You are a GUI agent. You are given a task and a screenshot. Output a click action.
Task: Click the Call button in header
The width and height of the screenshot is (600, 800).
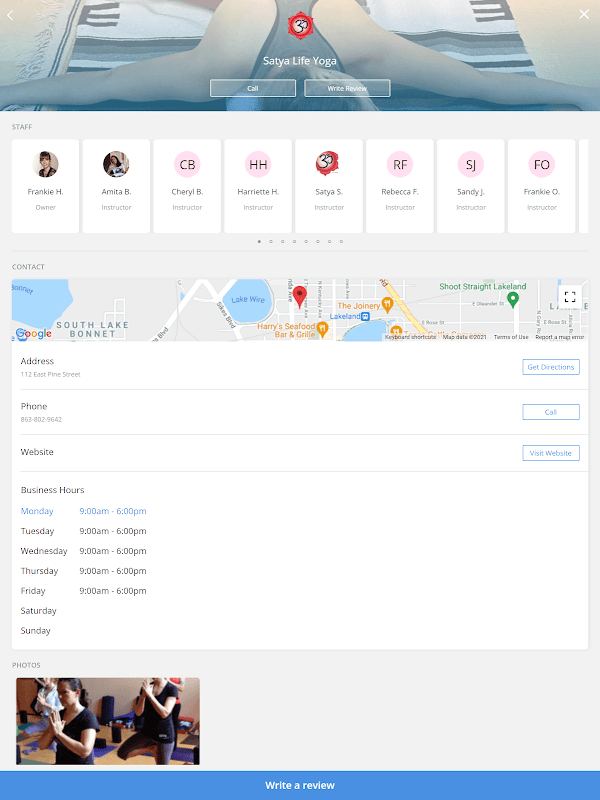pyautogui.click(x=253, y=88)
